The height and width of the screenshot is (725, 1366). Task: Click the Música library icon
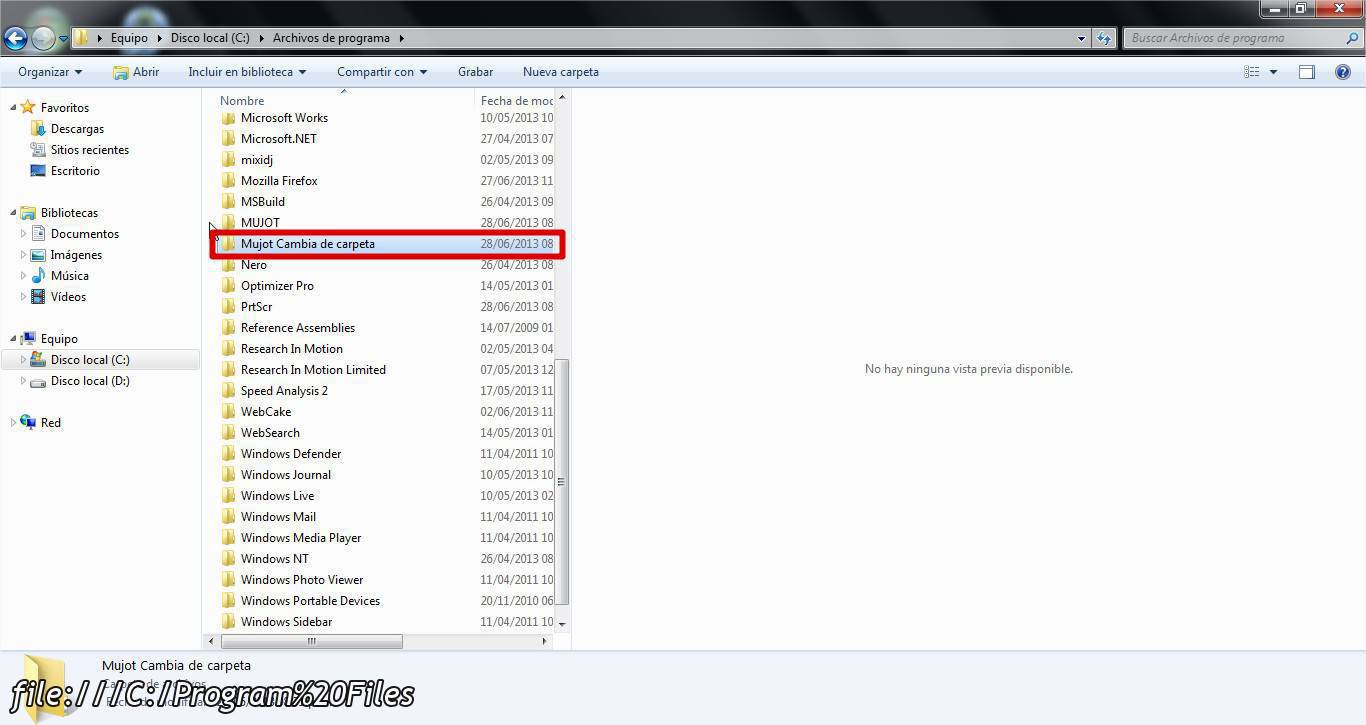point(38,276)
